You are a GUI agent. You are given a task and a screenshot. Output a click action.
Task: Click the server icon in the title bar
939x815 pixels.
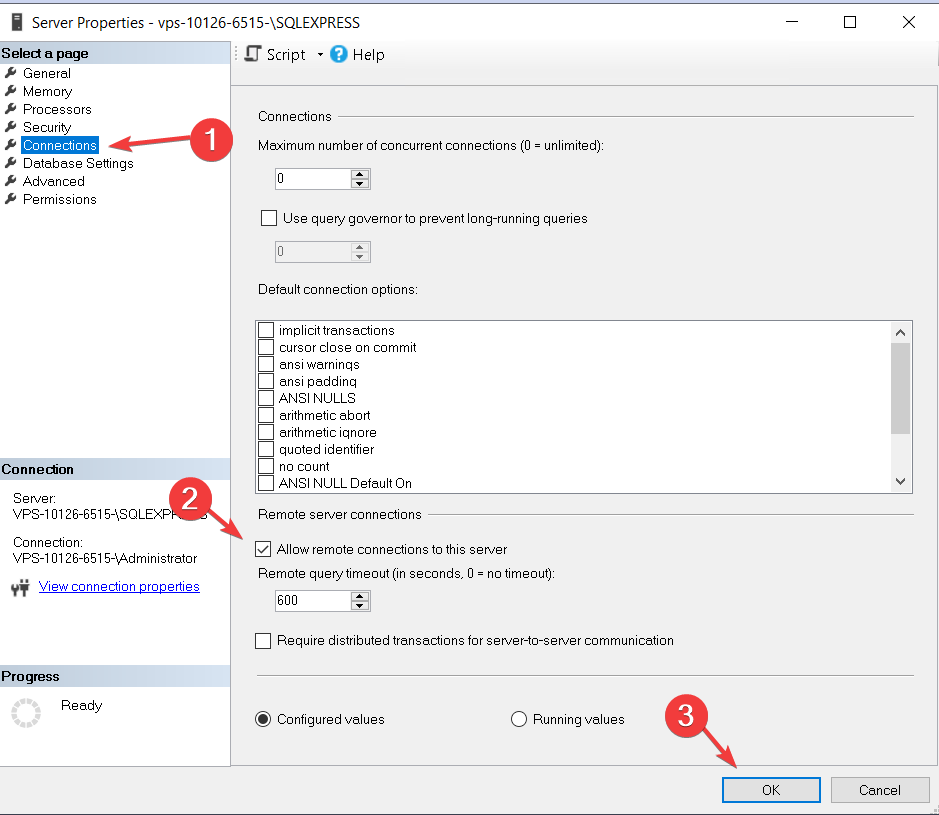pyautogui.click(x=17, y=22)
